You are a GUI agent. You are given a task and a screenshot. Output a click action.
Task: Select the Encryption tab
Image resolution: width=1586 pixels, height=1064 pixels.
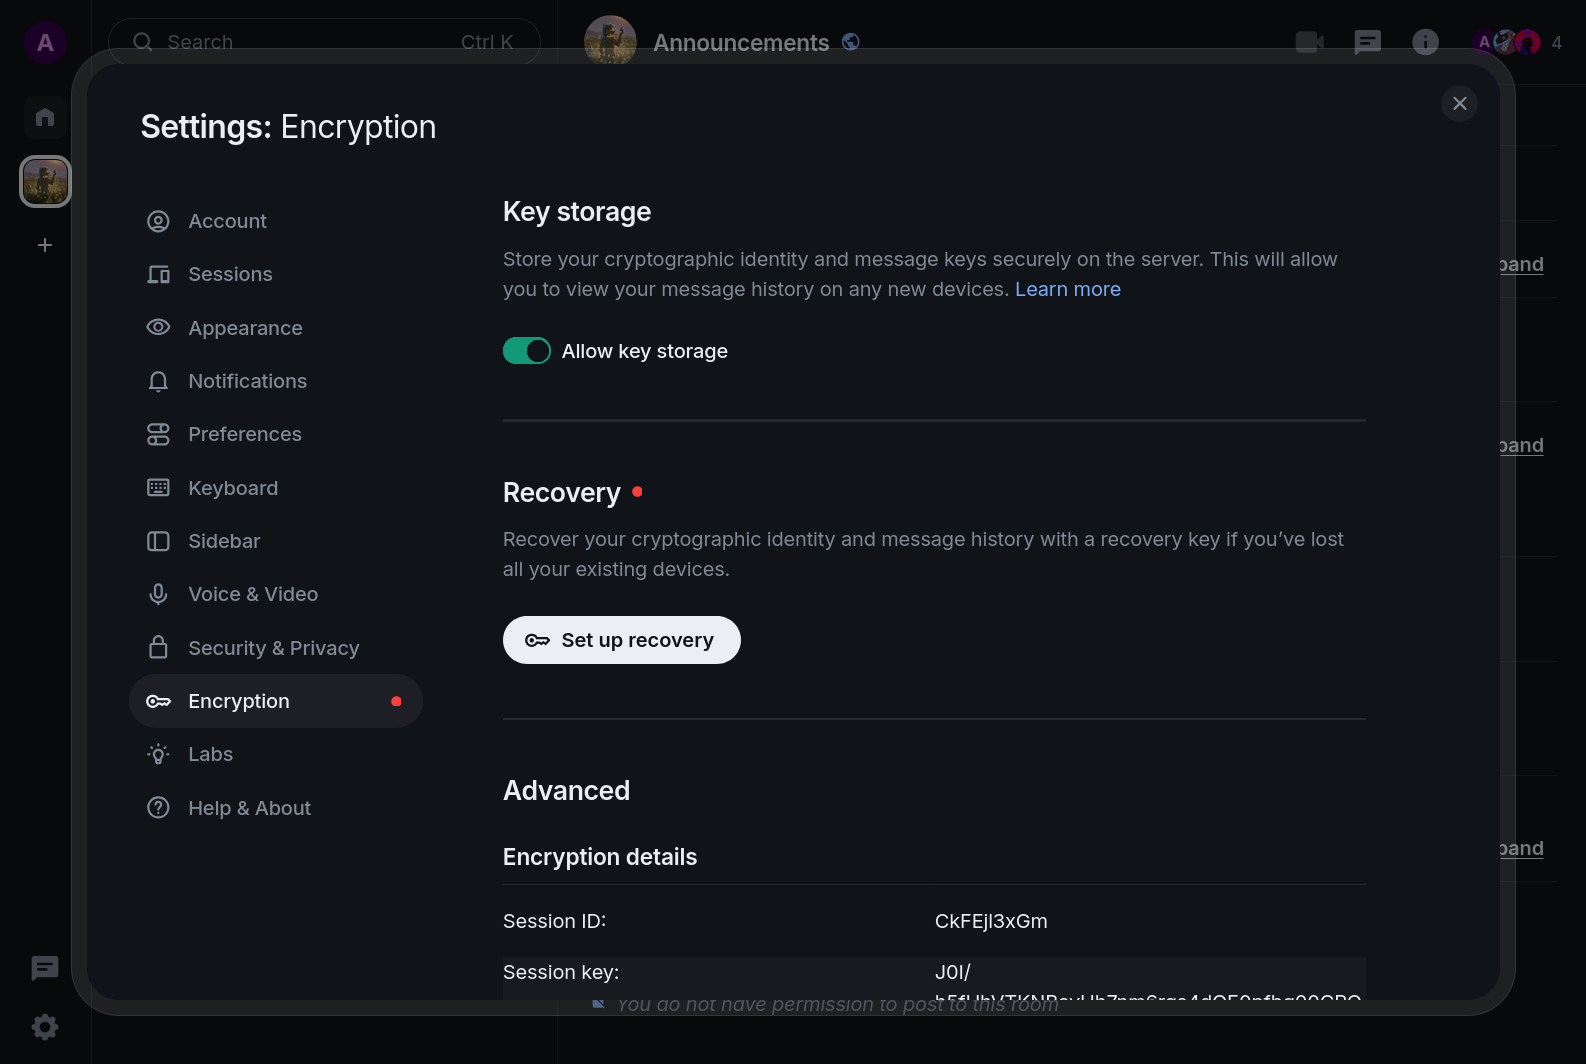239,701
